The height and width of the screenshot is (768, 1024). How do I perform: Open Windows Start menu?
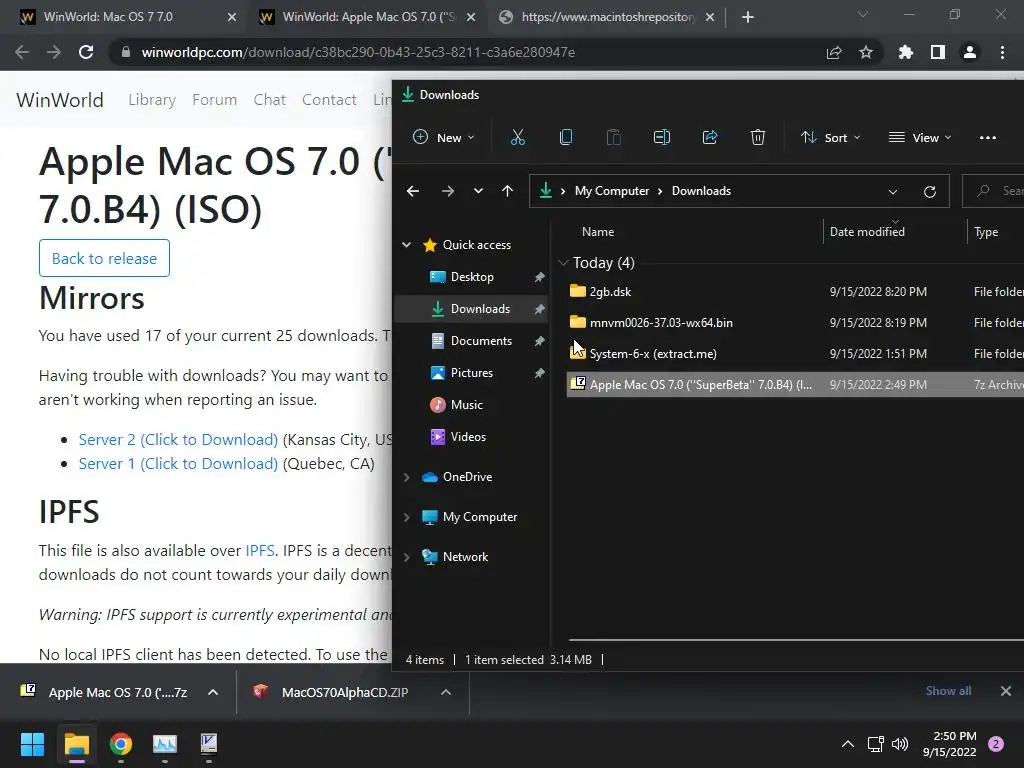(x=32, y=744)
